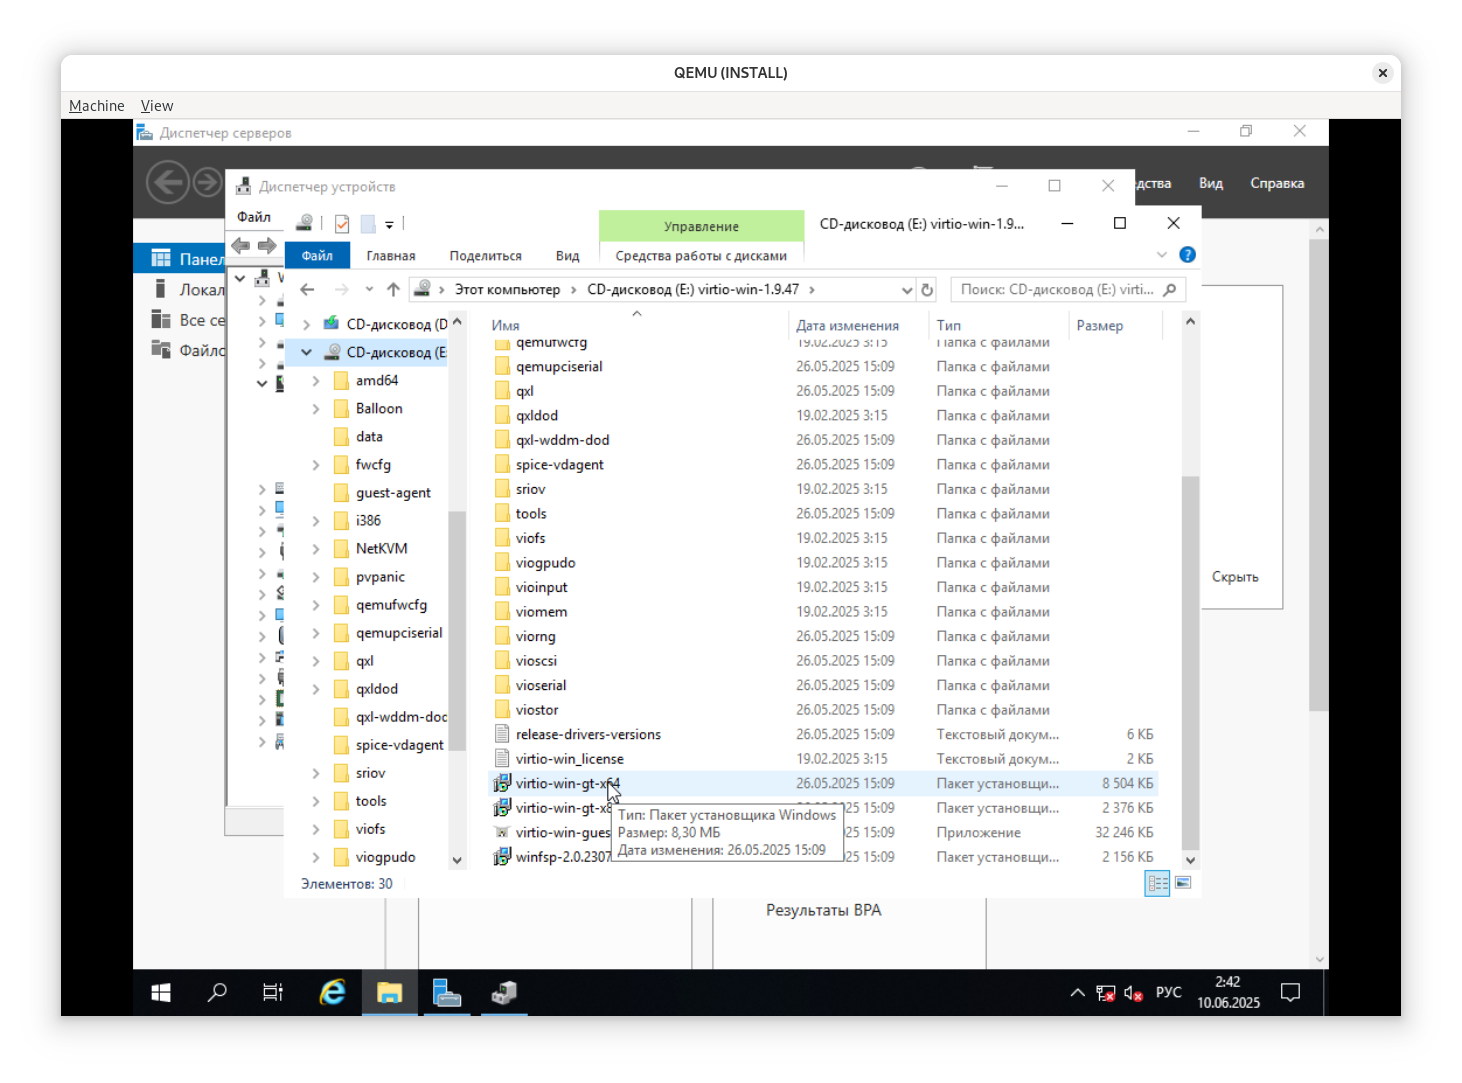Click the Properties quick access toolbar icon
The width and height of the screenshot is (1462, 1083).
tap(342, 224)
